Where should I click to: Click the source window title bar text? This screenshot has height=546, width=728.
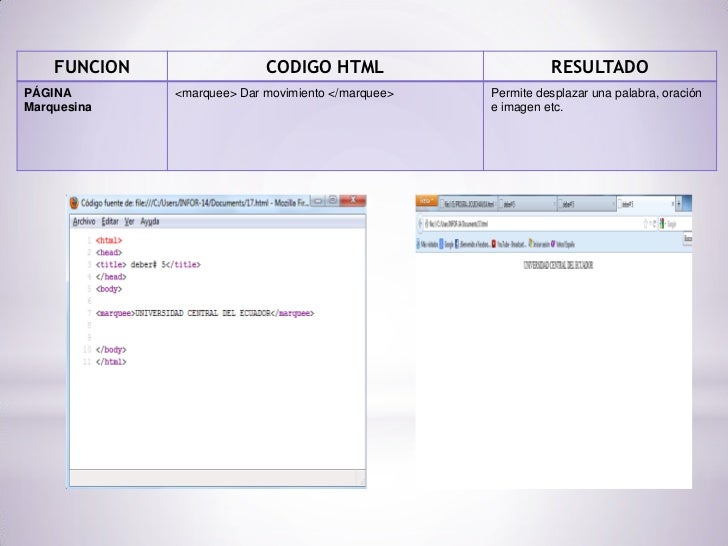195,203
